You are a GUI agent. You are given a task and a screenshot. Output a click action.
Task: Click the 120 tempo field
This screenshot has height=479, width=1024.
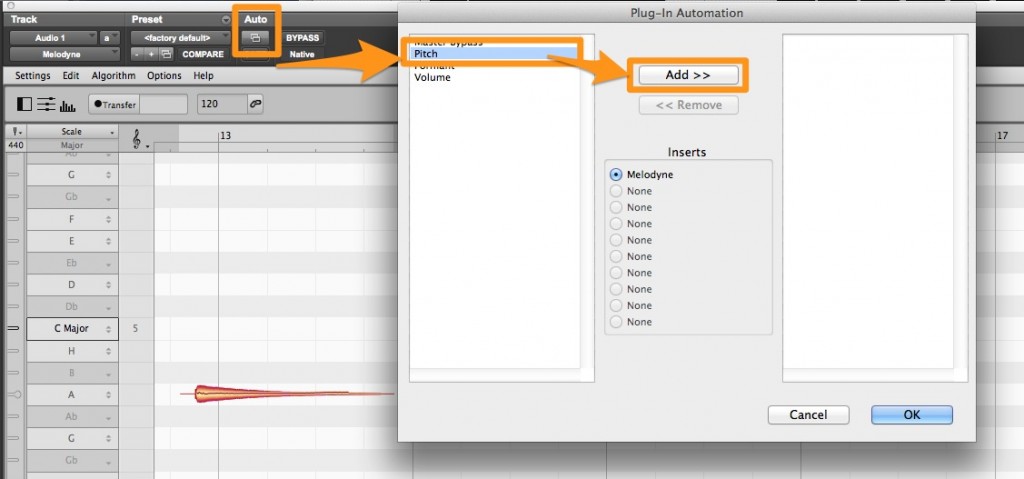point(222,104)
